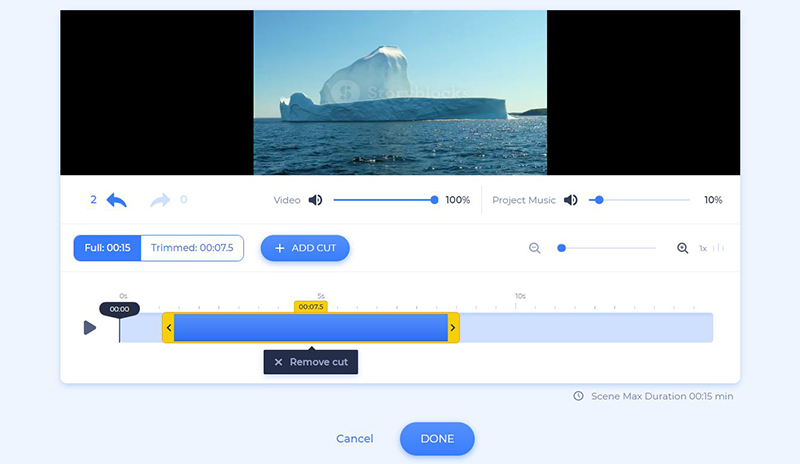The image size is (800, 464).
Task: Click the Scene Max Duration 00:15 min text
Action: coord(662,396)
